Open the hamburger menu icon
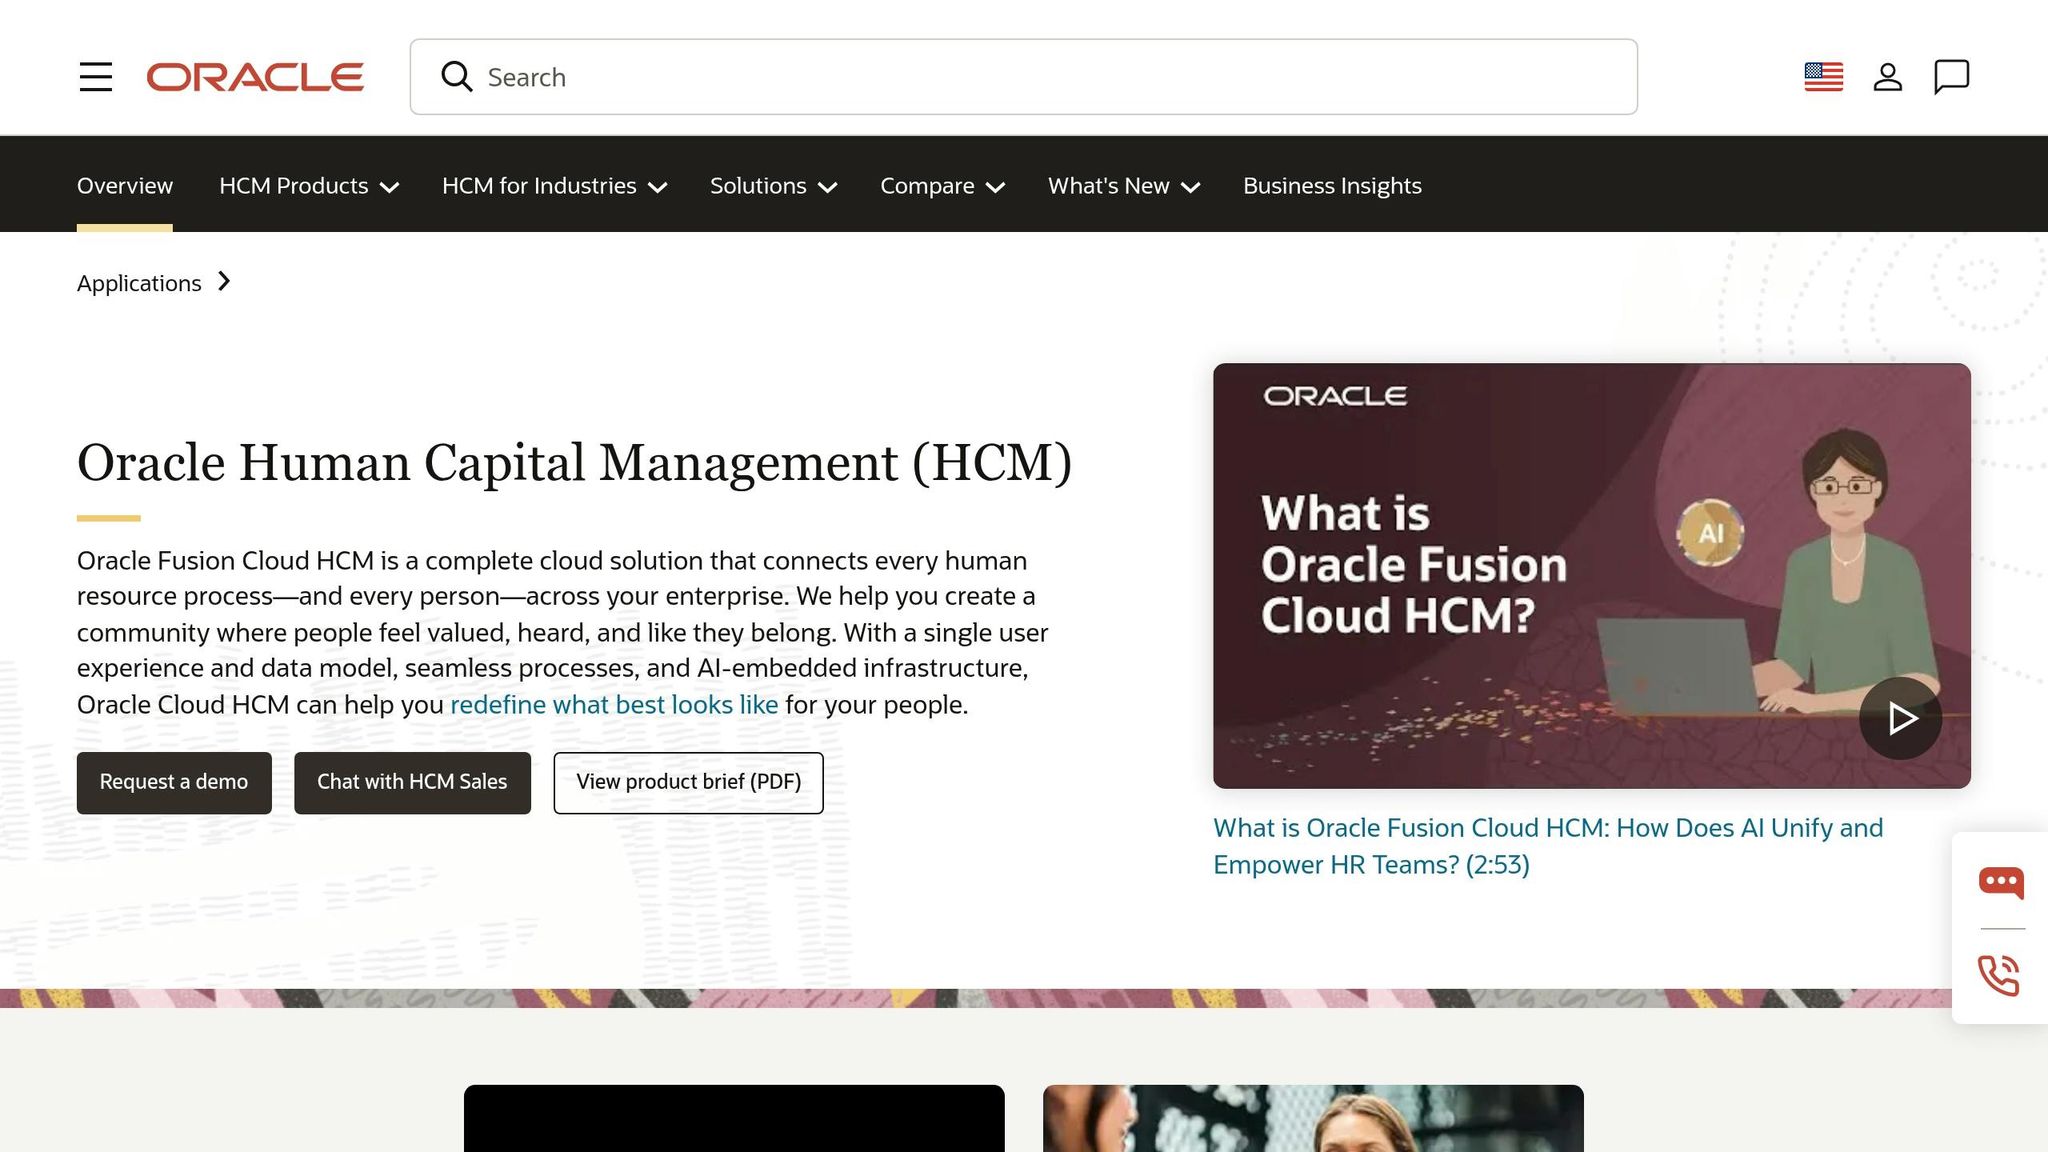The width and height of the screenshot is (2048, 1152). 96,77
